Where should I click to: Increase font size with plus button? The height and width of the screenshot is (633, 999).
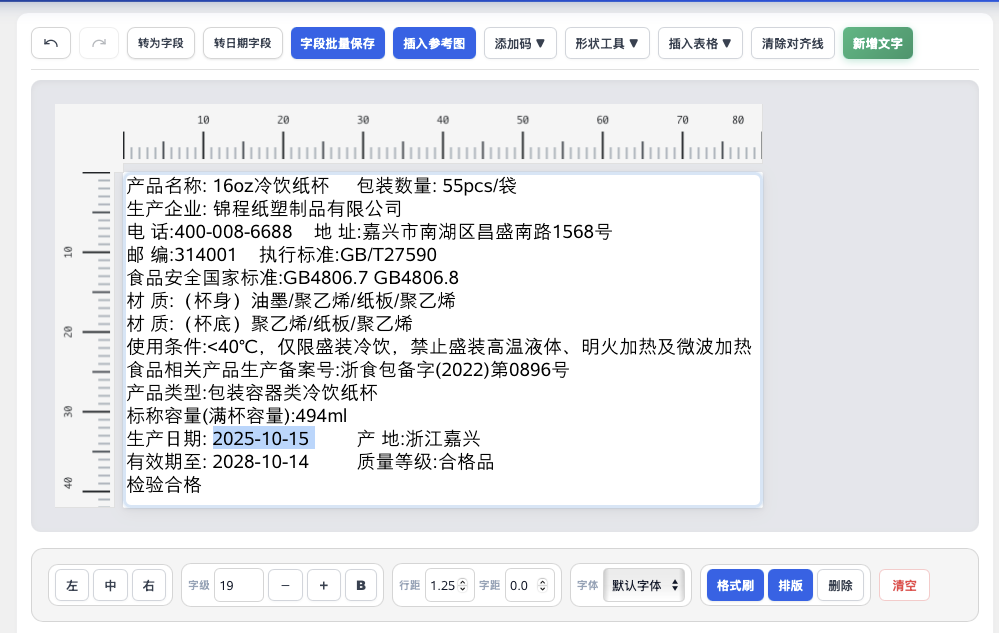click(324, 585)
